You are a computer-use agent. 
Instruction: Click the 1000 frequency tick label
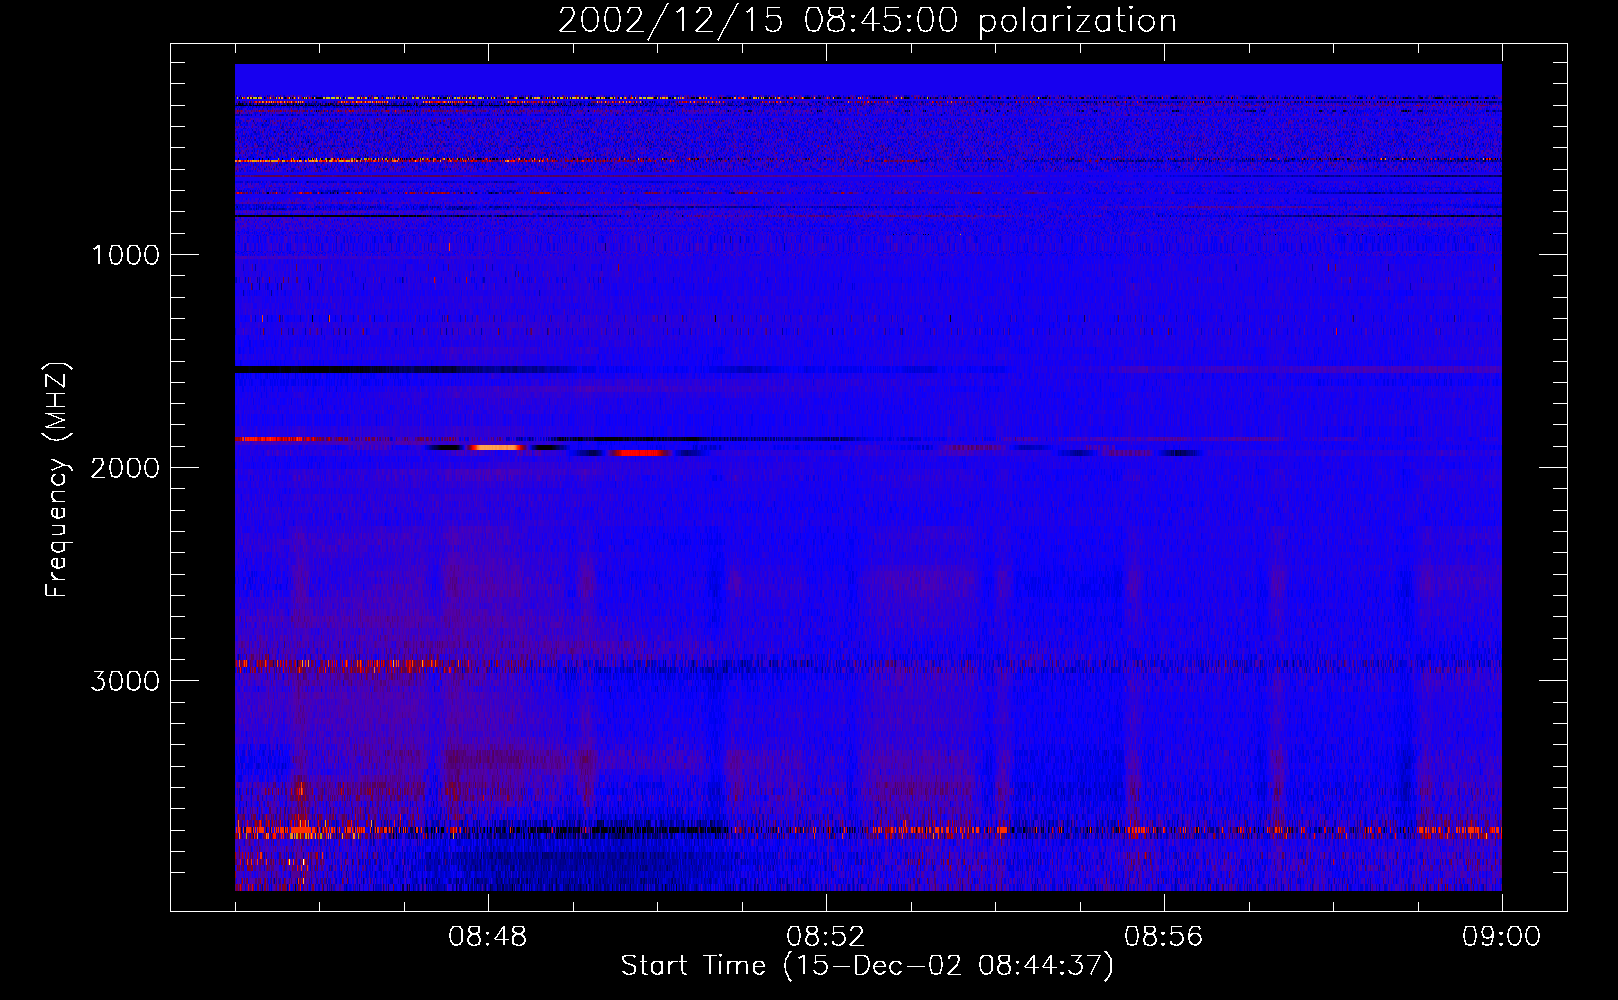[x=125, y=255]
